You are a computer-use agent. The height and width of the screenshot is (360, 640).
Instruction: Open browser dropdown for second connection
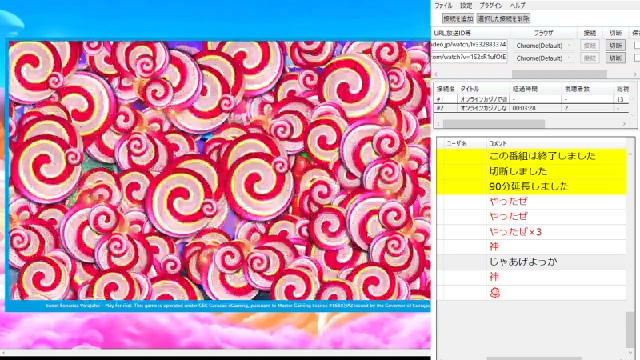point(543,58)
